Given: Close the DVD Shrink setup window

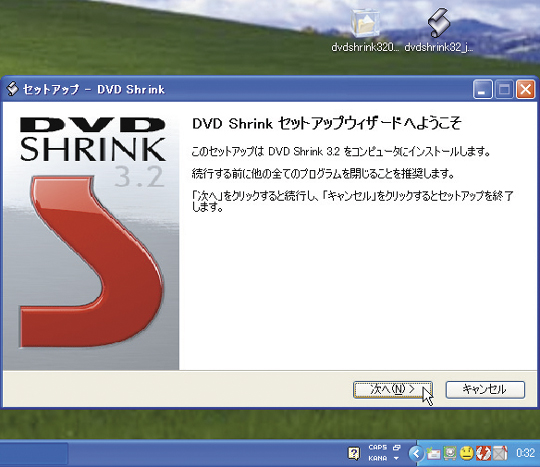Looking at the screenshot, I should point(525,90).
